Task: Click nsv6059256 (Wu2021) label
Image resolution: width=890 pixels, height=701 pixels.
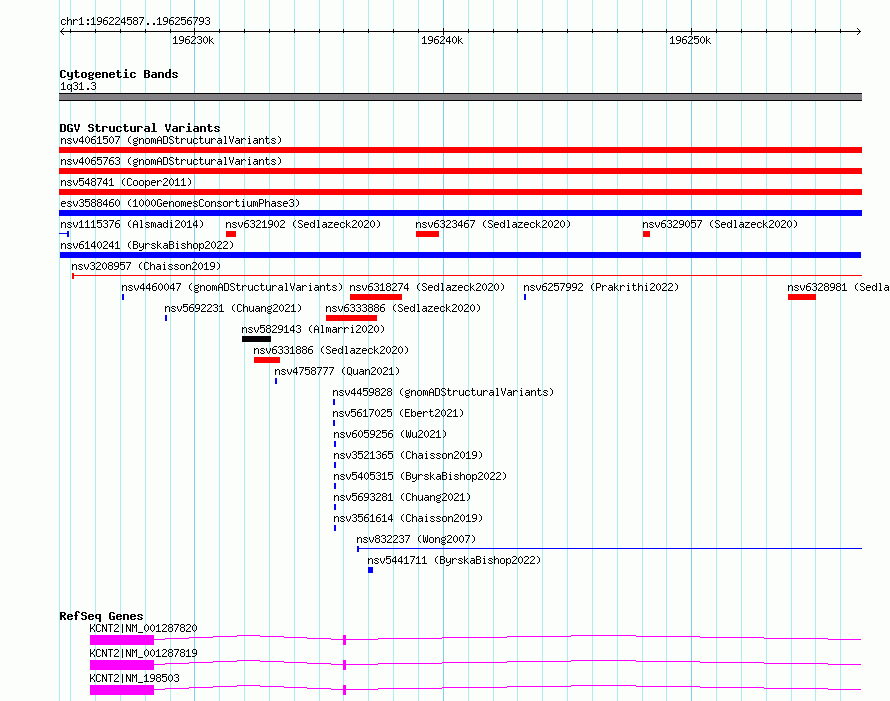Action: [x=391, y=434]
